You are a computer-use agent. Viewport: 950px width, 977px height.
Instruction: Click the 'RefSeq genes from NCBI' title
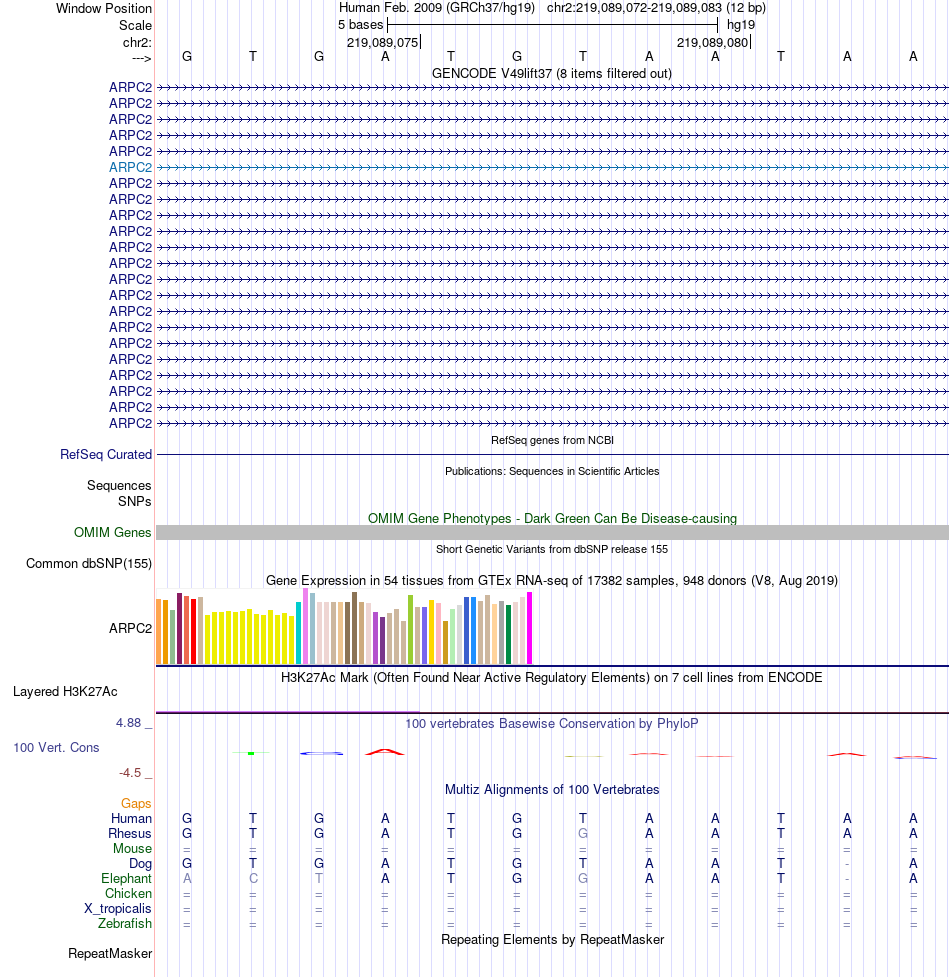click(x=552, y=440)
